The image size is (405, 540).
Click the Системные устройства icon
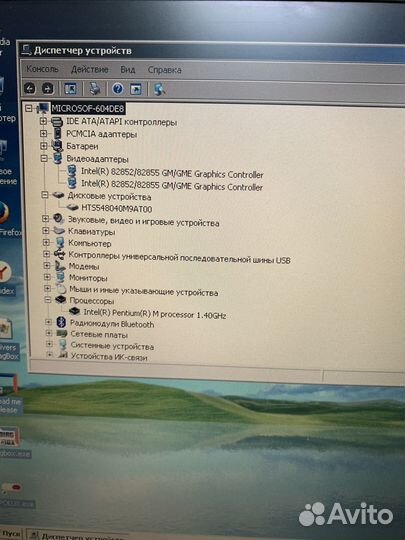click(x=62, y=344)
